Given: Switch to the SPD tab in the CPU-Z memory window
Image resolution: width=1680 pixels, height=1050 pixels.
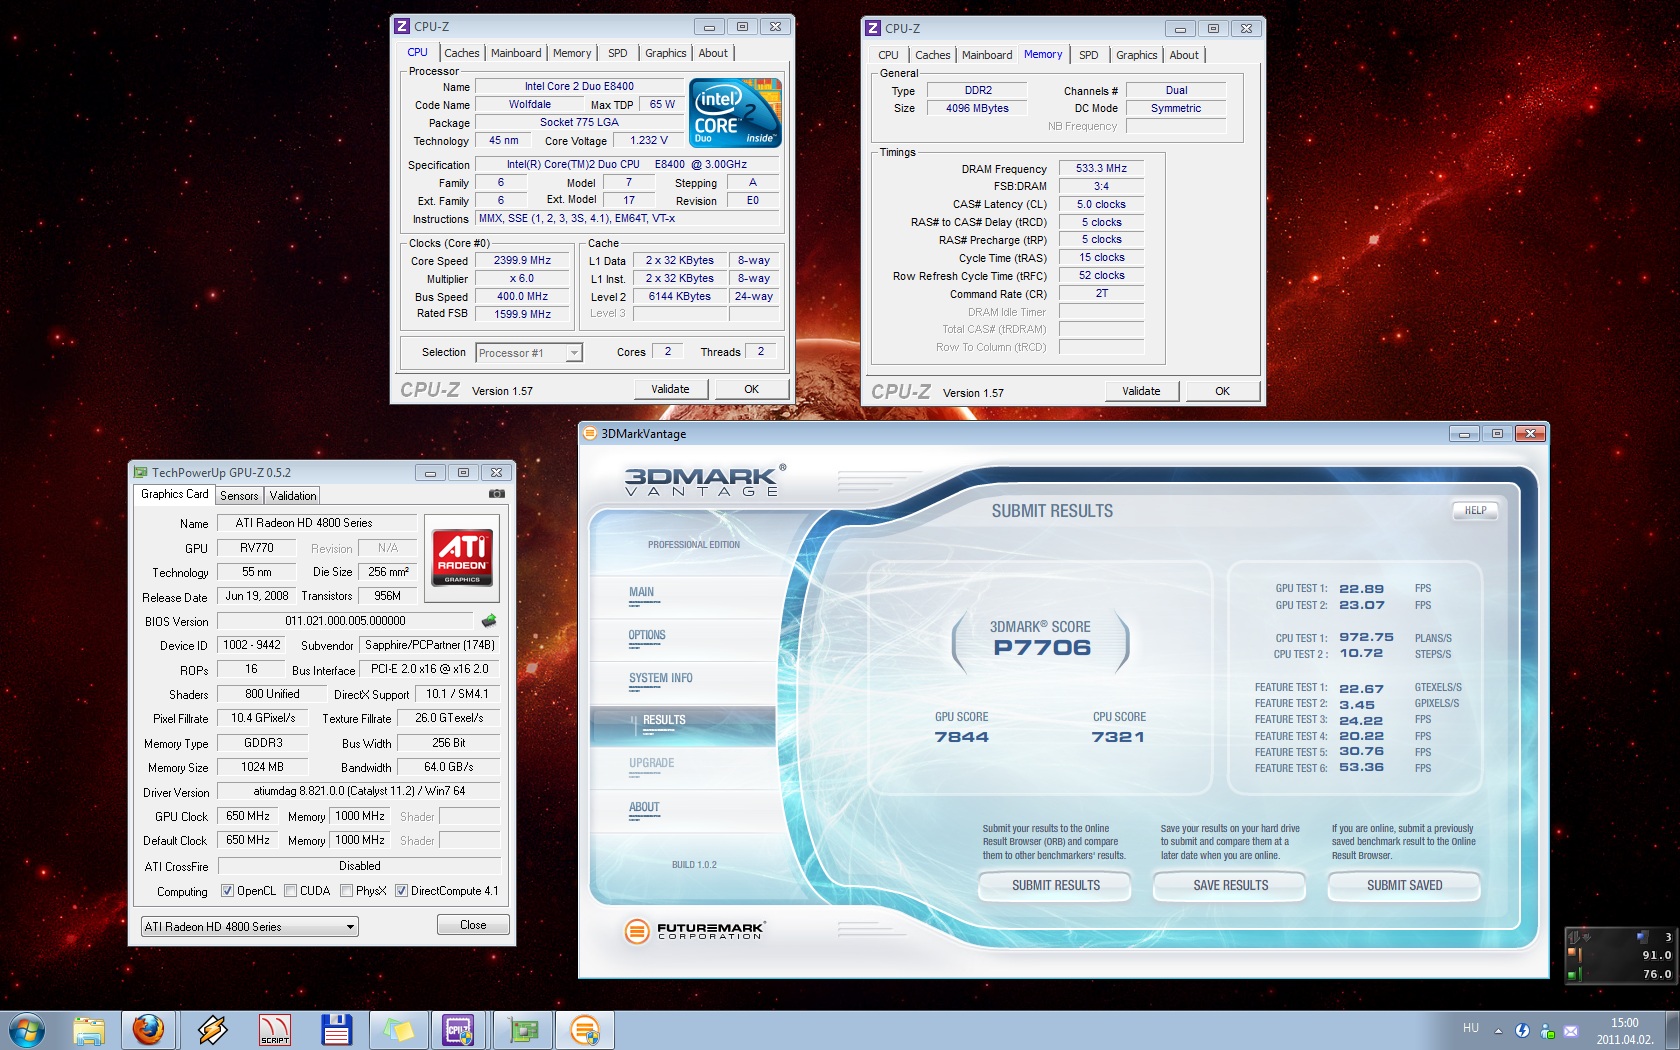Looking at the screenshot, I should point(1089,55).
